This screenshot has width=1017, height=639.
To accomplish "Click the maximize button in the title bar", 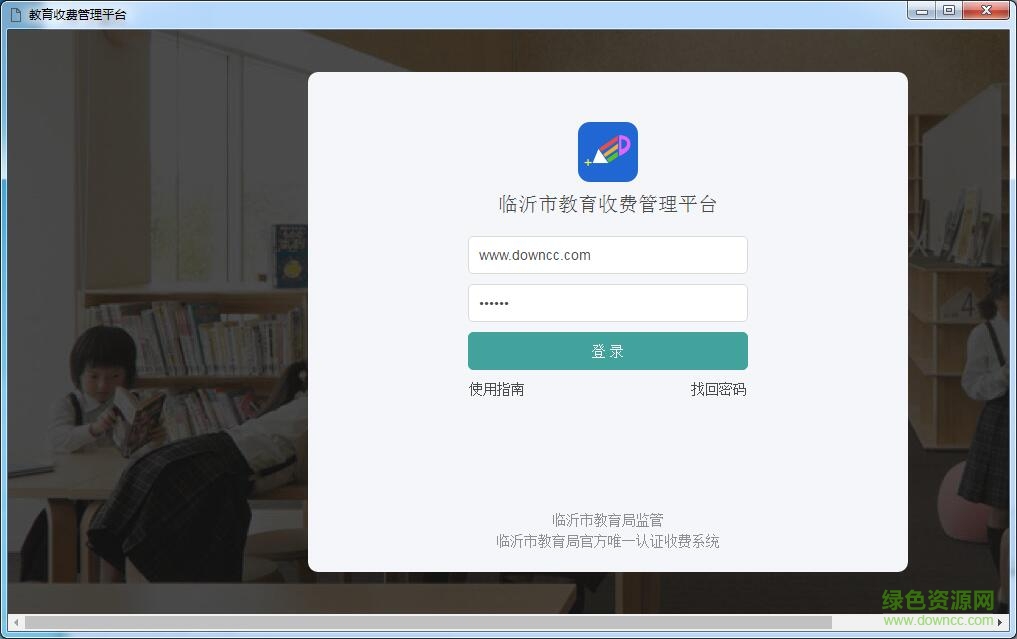I will click(948, 11).
